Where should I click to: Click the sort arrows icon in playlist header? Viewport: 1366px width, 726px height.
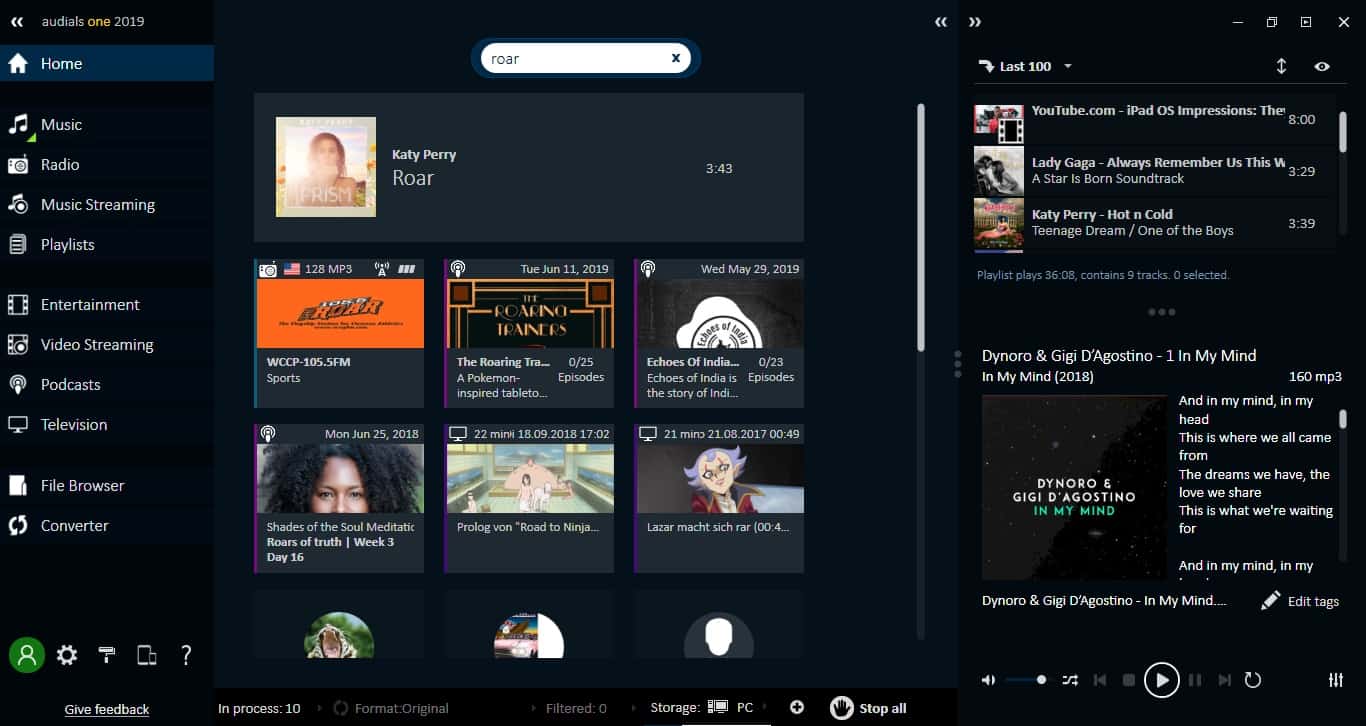tap(1281, 66)
